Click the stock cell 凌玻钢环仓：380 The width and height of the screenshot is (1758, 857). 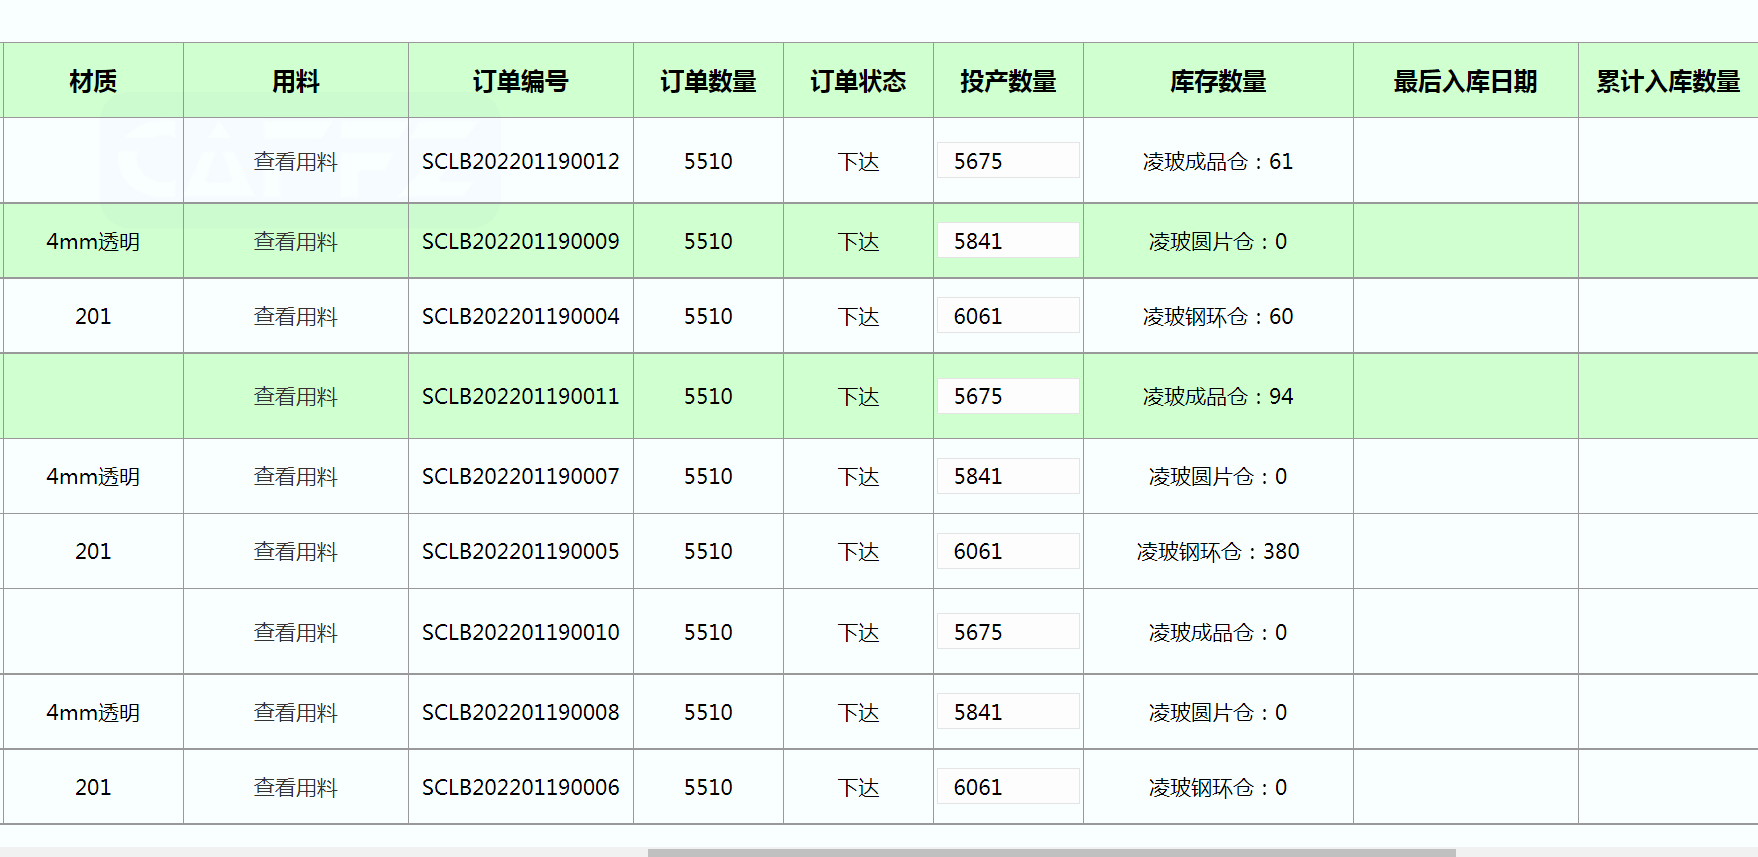click(x=1218, y=551)
